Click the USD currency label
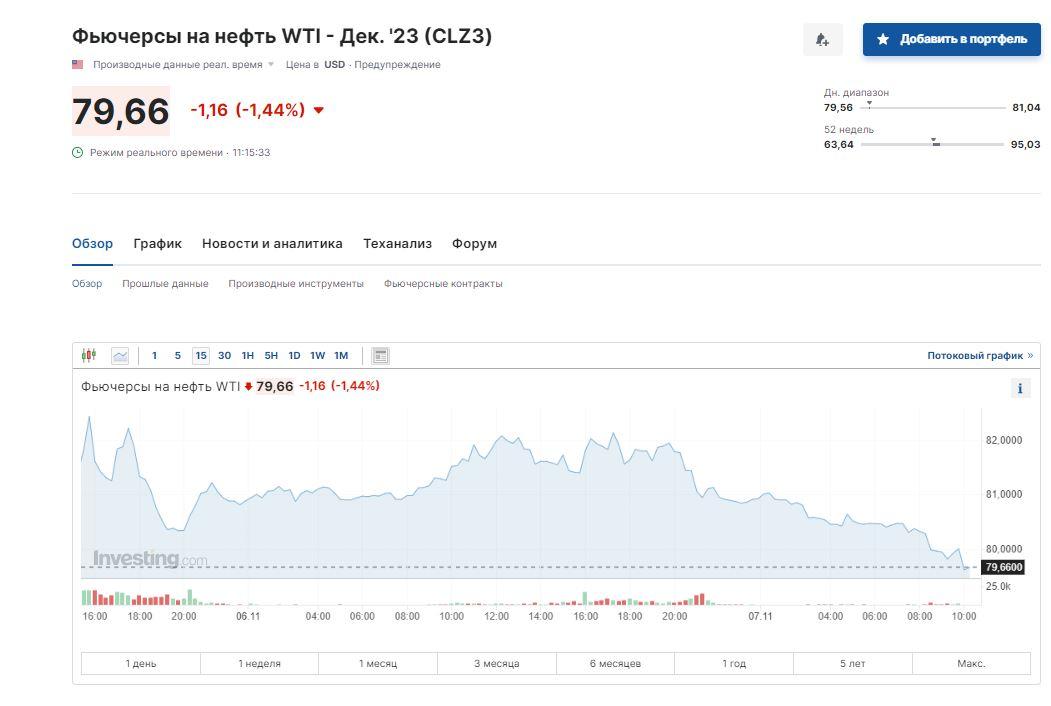Image resolution: width=1051 pixels, height=706 pixels. coord(334,64)
